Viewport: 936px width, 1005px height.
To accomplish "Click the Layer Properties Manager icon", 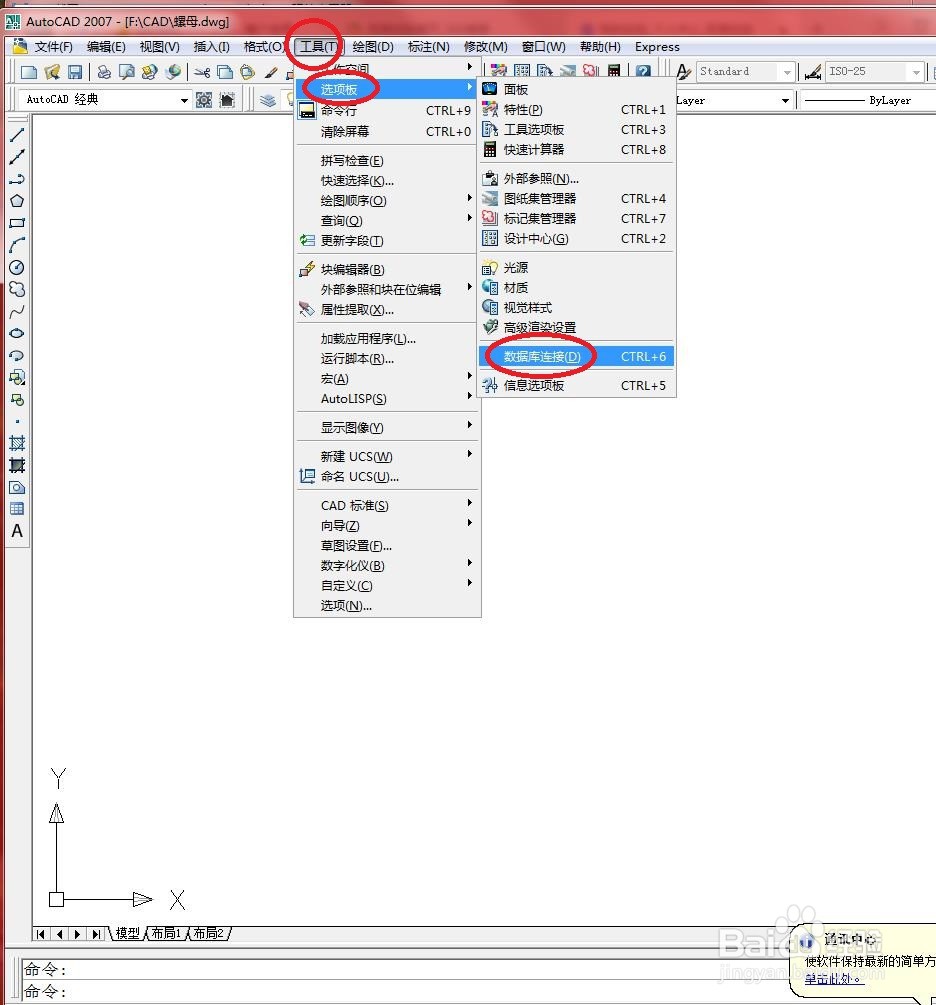I will [268, 100].
